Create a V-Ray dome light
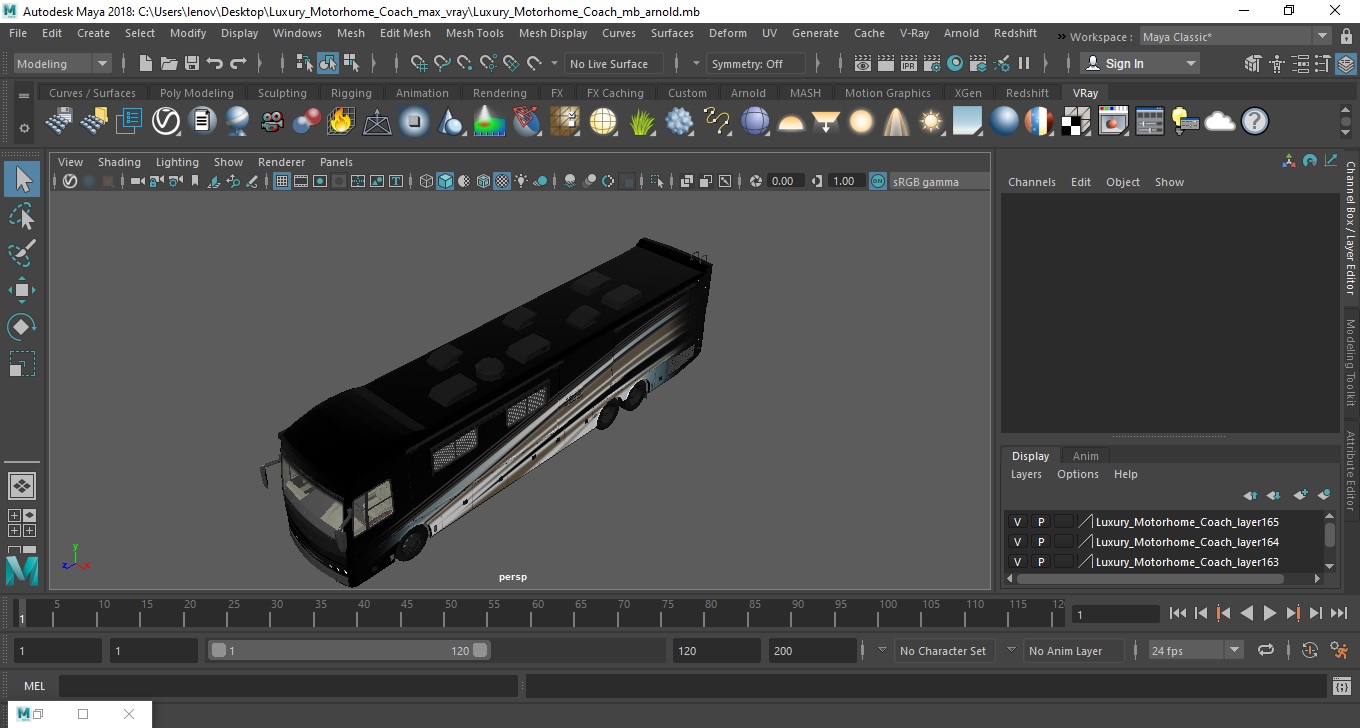1360x728 pixels. coord(791,122)
